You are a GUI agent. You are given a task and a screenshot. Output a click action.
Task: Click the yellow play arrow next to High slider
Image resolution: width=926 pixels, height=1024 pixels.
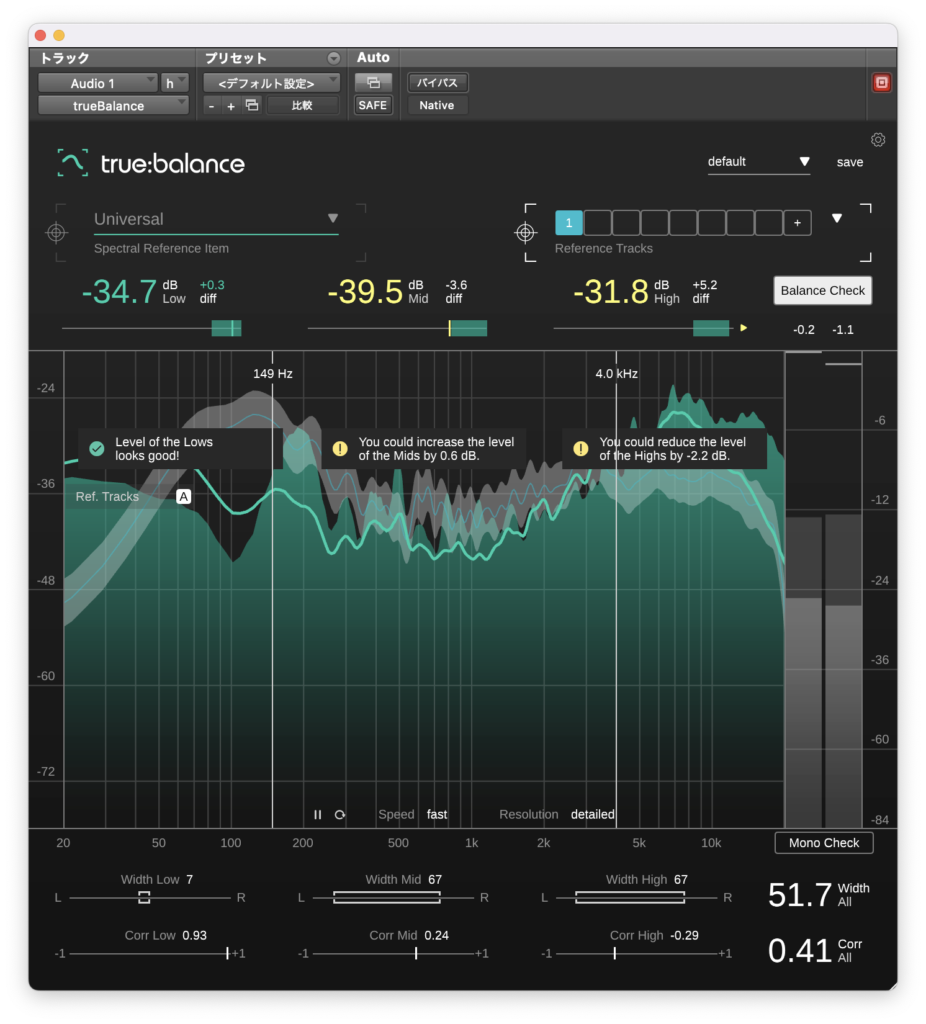pos(743,328)
